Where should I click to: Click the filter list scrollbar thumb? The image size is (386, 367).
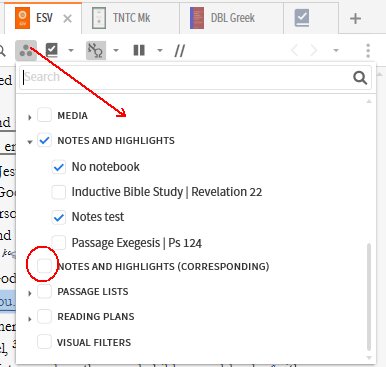(x=369, y=297)
